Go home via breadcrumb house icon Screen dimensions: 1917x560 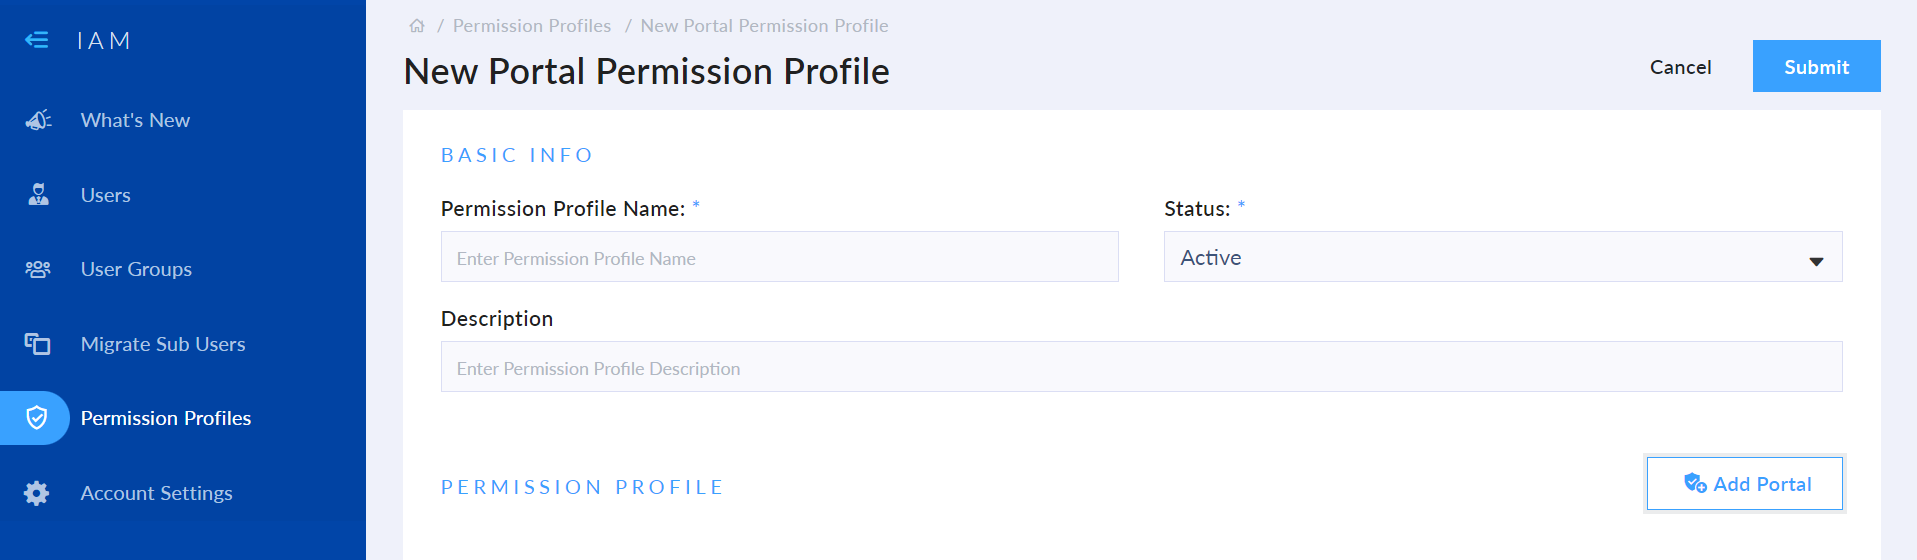click(417, 26)
